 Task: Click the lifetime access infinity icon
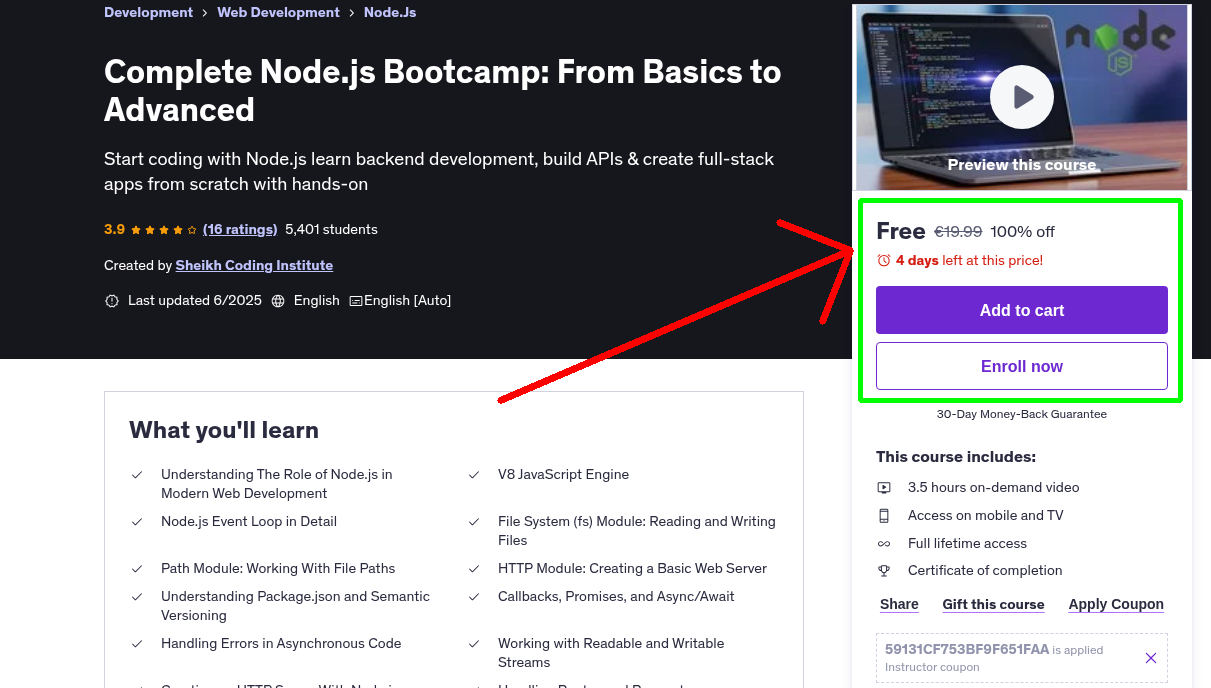pos(884,544)
